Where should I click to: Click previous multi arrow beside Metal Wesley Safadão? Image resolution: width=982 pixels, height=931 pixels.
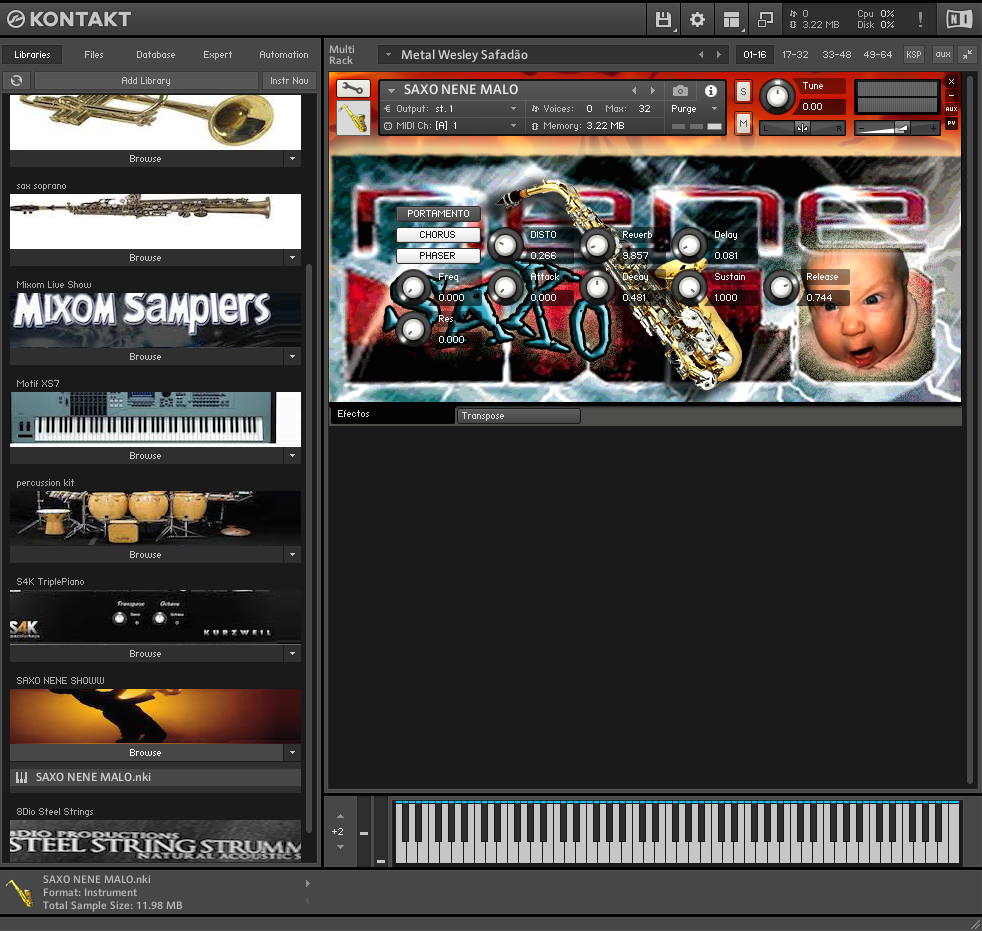[701, 54]
